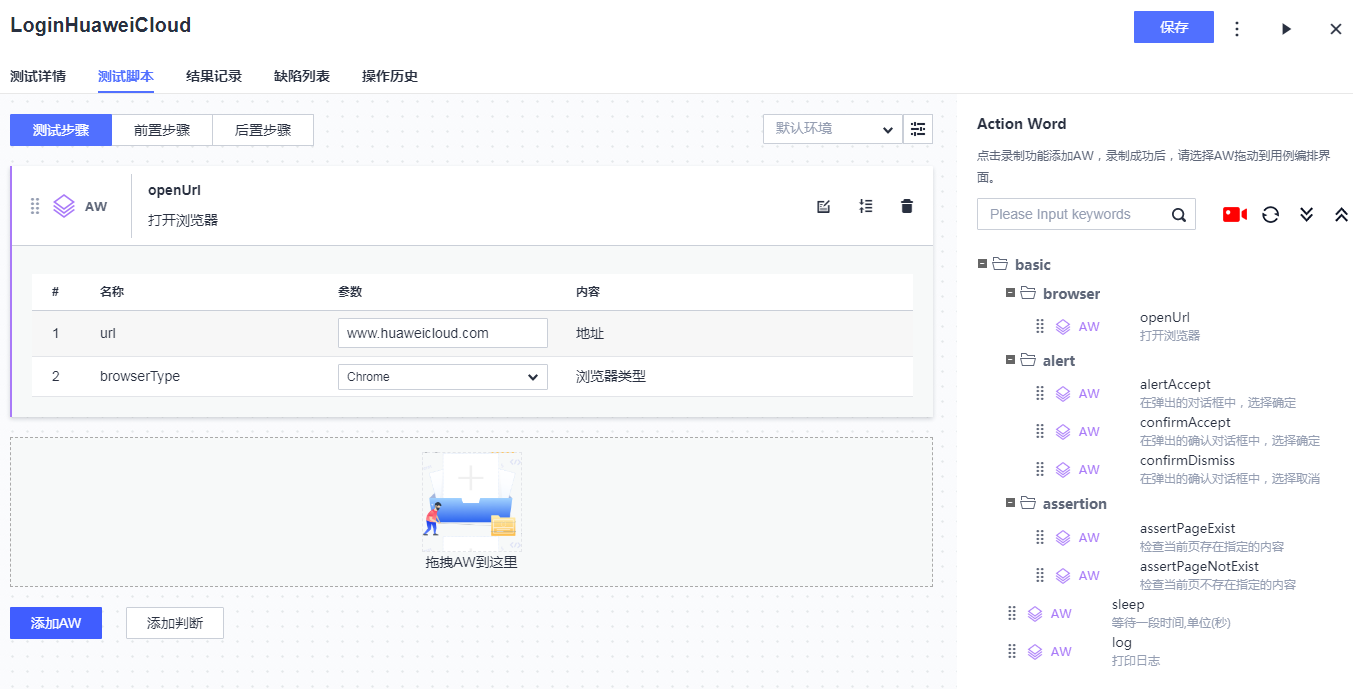Focus the url parameter input field
Image resolution: width=1353 pixels, height=689 pixels.
coord(443,333)
